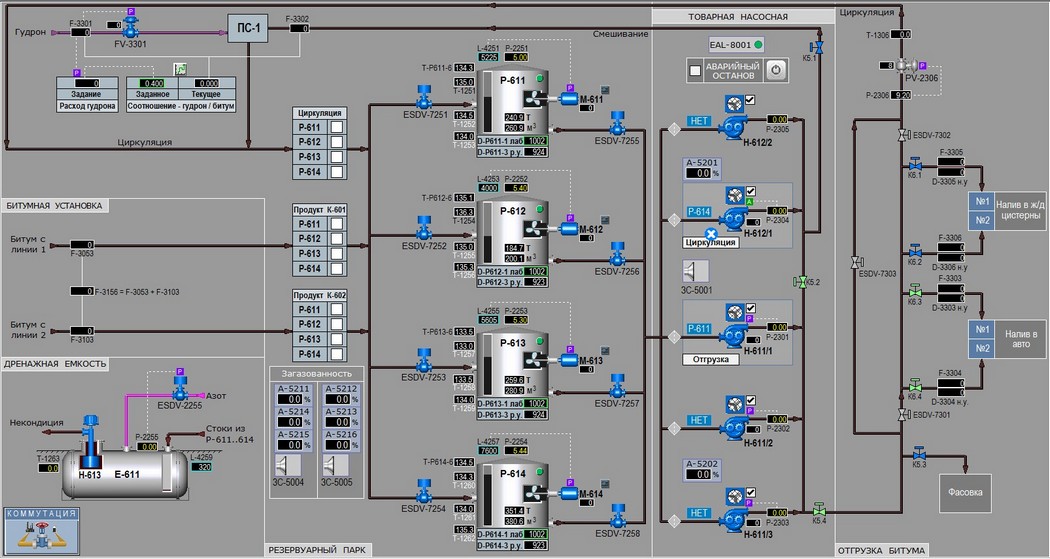The image size is (1050, 559).
Task: Click the Отгрузка mode label
Action: point(710,360)
